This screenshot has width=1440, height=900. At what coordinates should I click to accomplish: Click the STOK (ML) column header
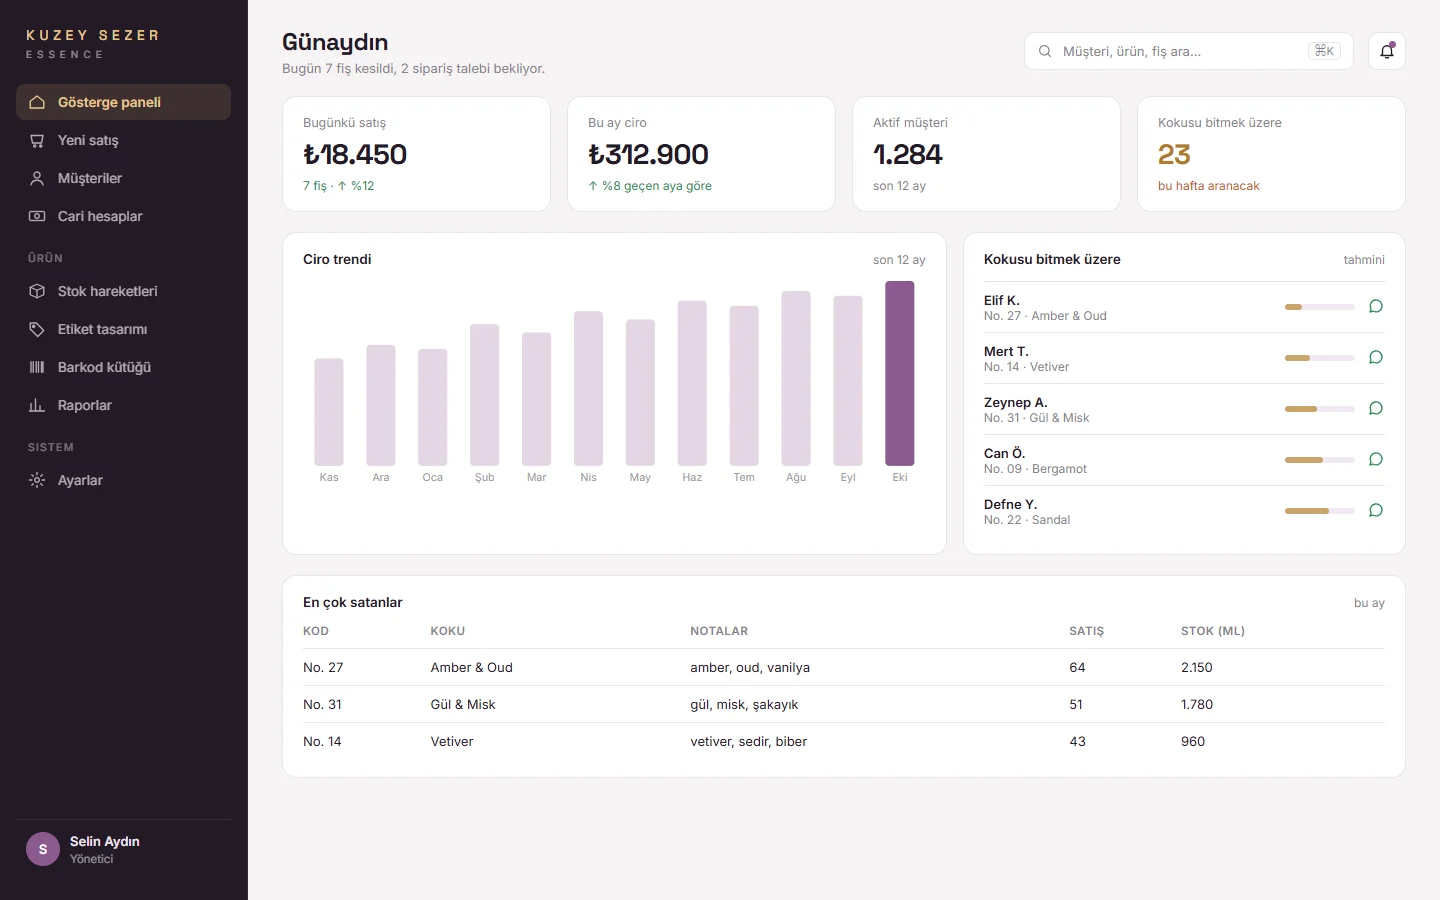point(1213,631)
